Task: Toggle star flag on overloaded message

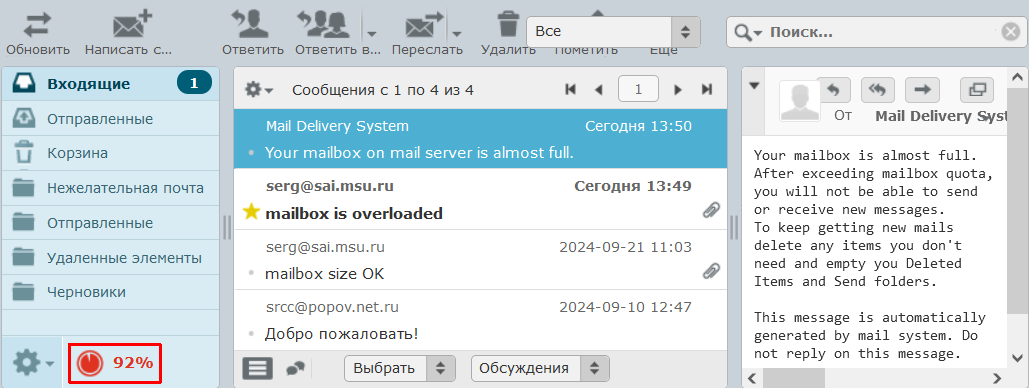Action: tap(251, 211)
